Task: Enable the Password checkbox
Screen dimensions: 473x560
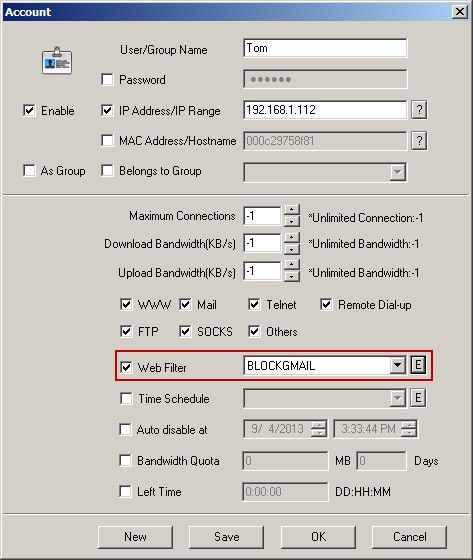Action: point(107,79)
